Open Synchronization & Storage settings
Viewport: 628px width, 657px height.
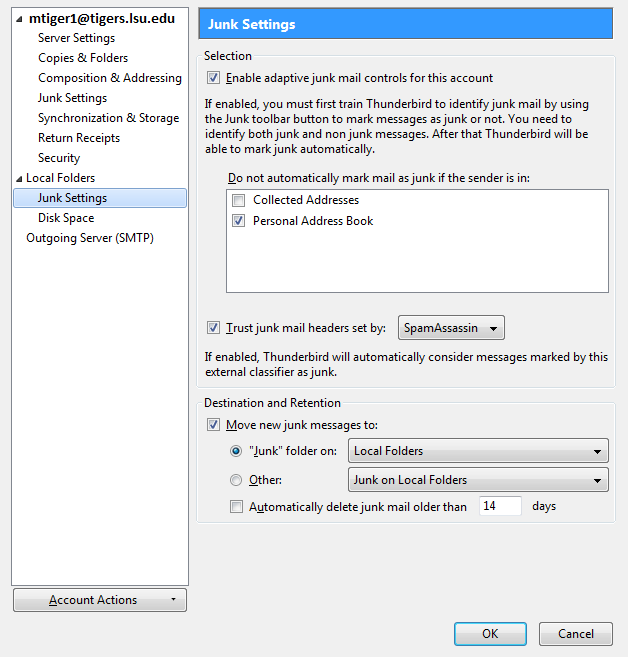(109, 118)
